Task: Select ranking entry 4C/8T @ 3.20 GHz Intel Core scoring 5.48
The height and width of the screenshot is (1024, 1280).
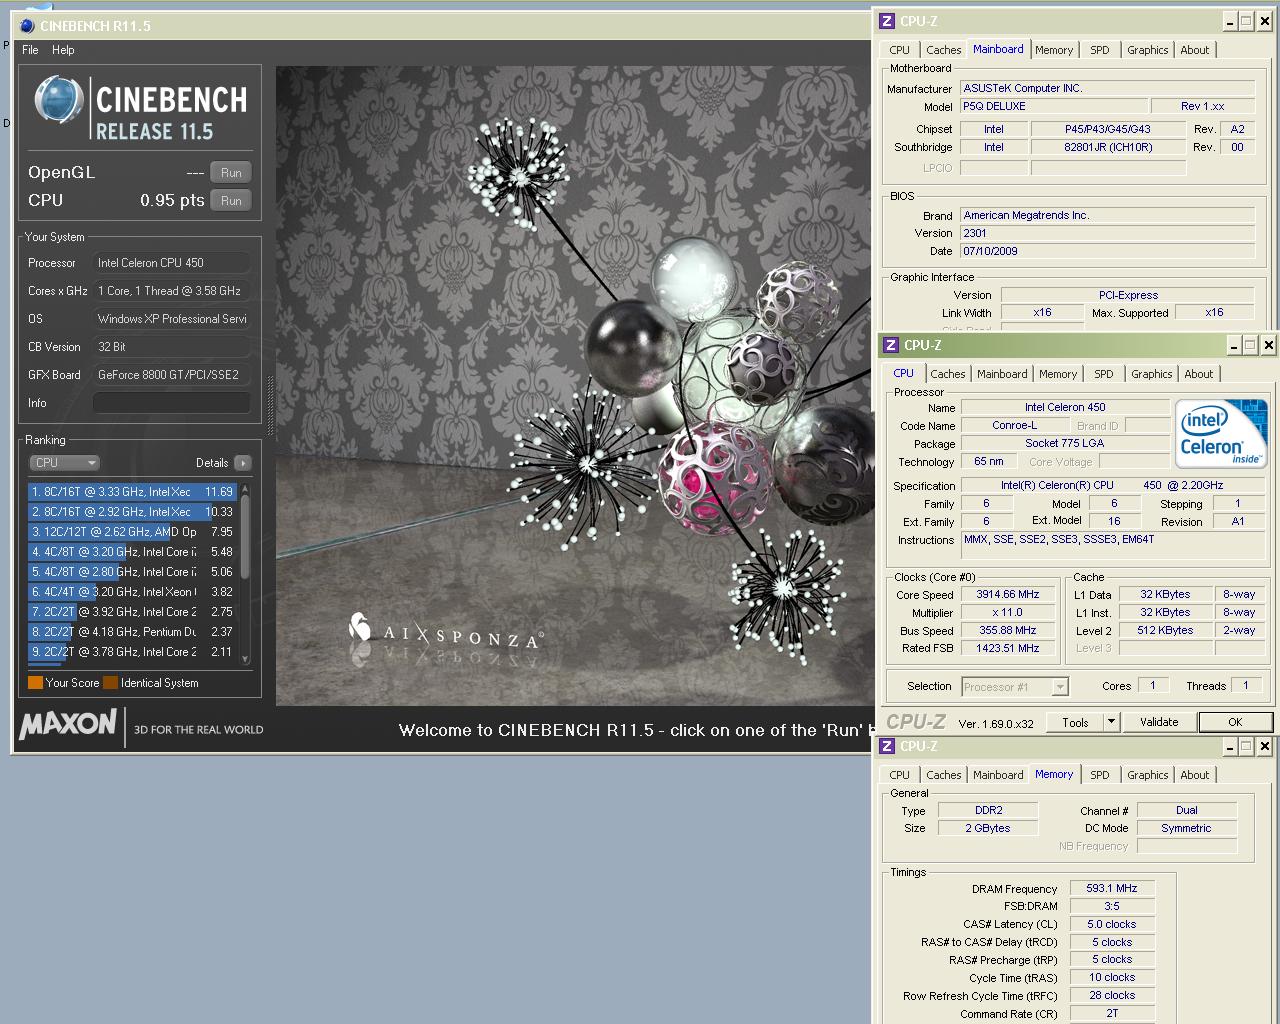Action: click(x=132, y=552)
